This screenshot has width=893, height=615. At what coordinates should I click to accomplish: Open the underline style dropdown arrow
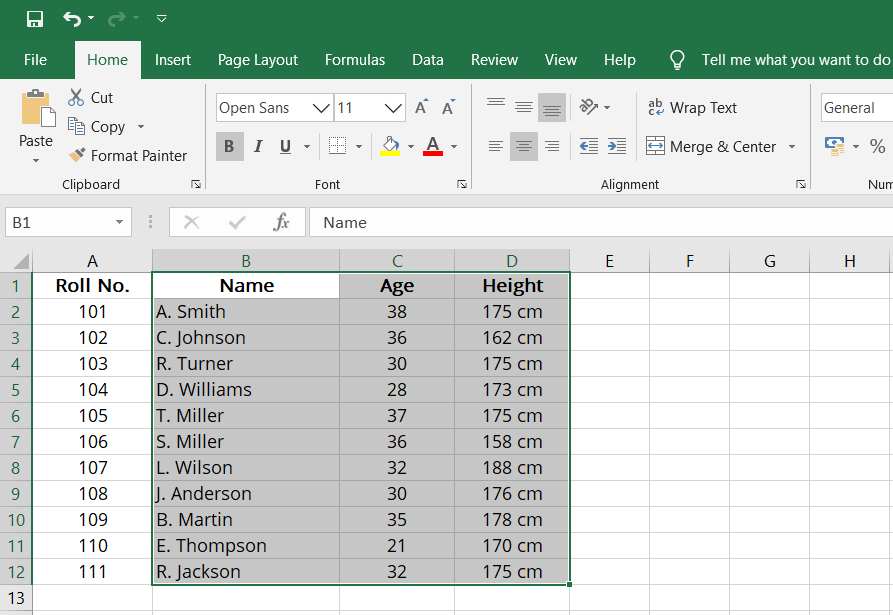pyautogui.click(x=306, y=146)
